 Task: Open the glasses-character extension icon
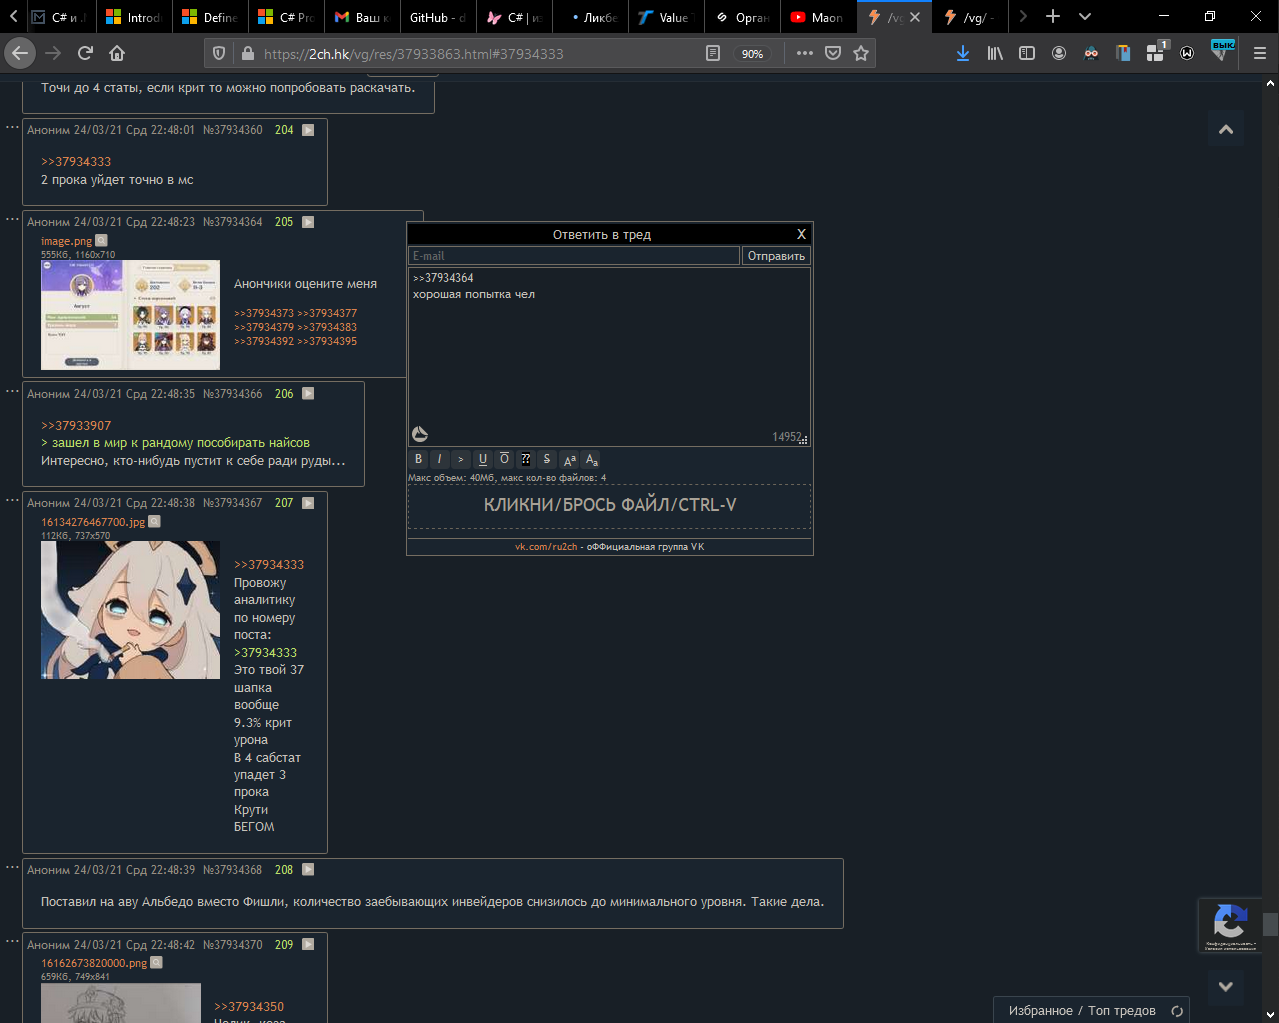pyautogui.click(x=1091, y=53)
